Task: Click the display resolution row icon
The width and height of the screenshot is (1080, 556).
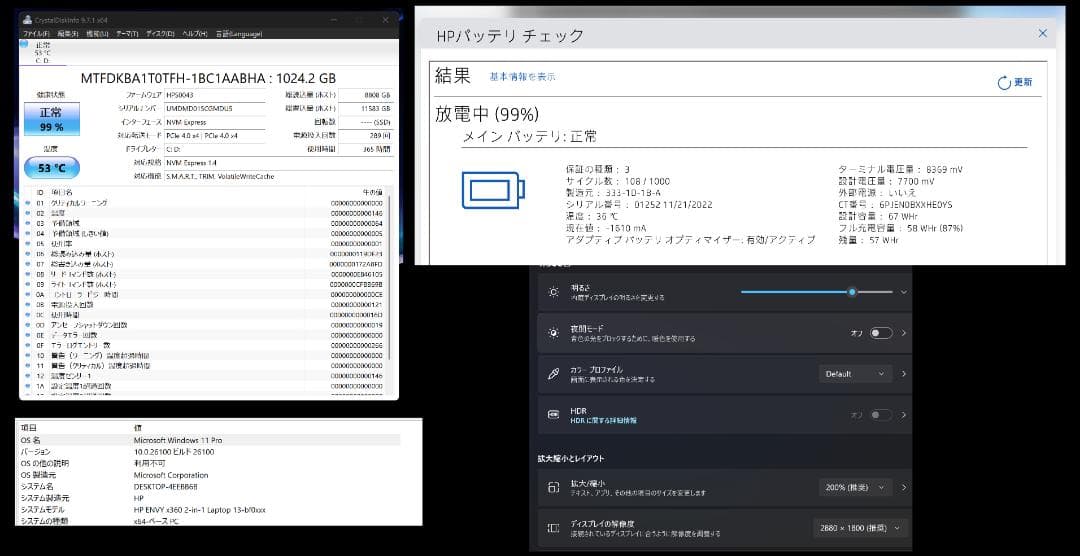Action: [x=554, y=528]
